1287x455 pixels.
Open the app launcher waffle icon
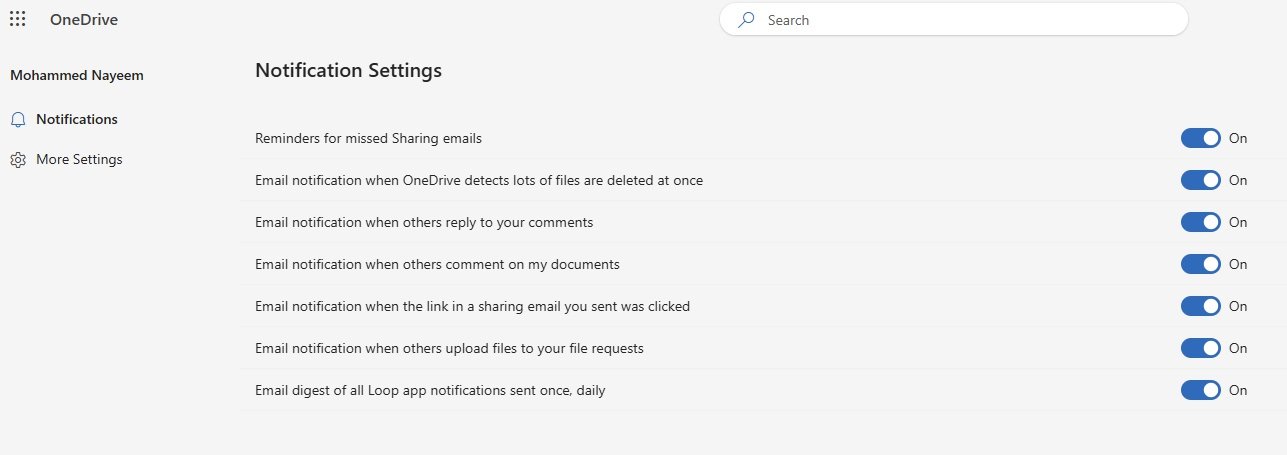click(x=17, y=19)
